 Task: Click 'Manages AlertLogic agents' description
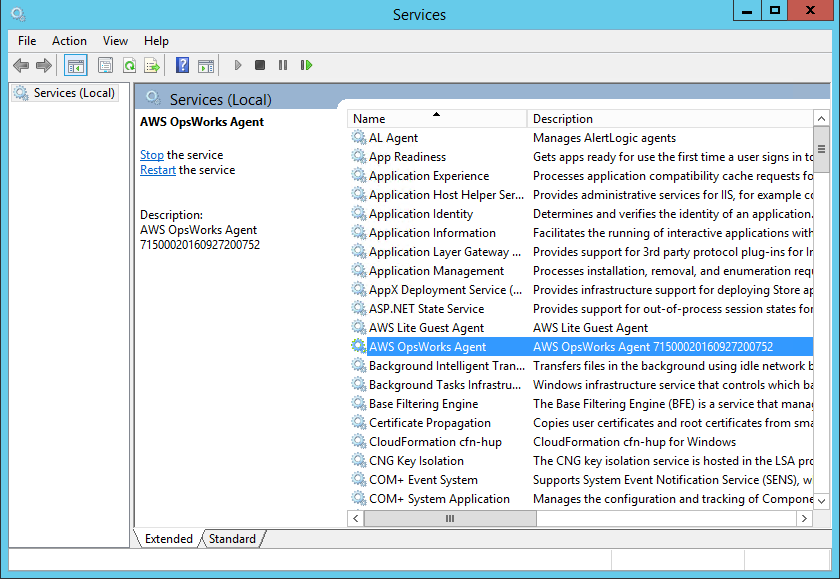(604, 138)
